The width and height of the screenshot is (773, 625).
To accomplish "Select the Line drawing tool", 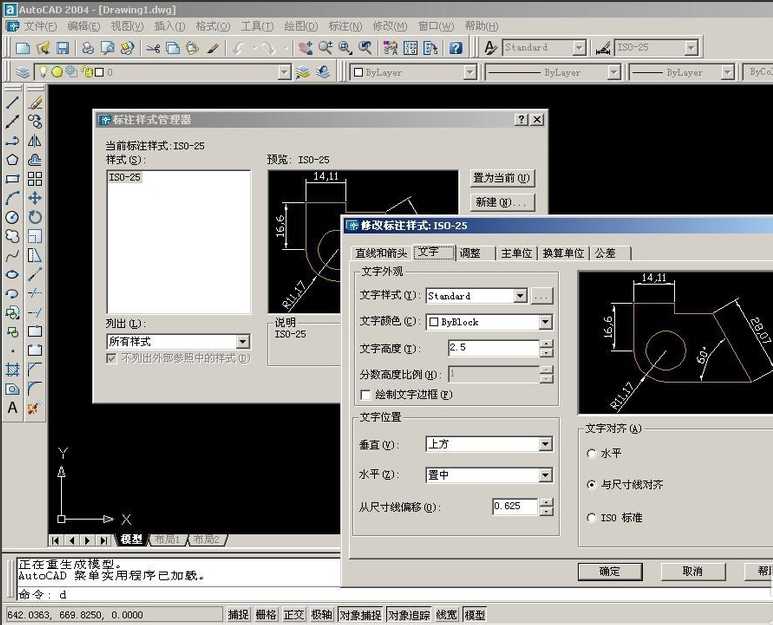I will 12,102.
